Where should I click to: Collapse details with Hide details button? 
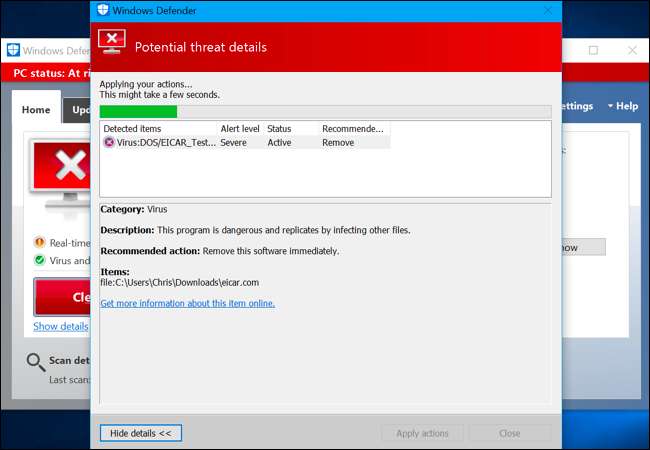141,433
